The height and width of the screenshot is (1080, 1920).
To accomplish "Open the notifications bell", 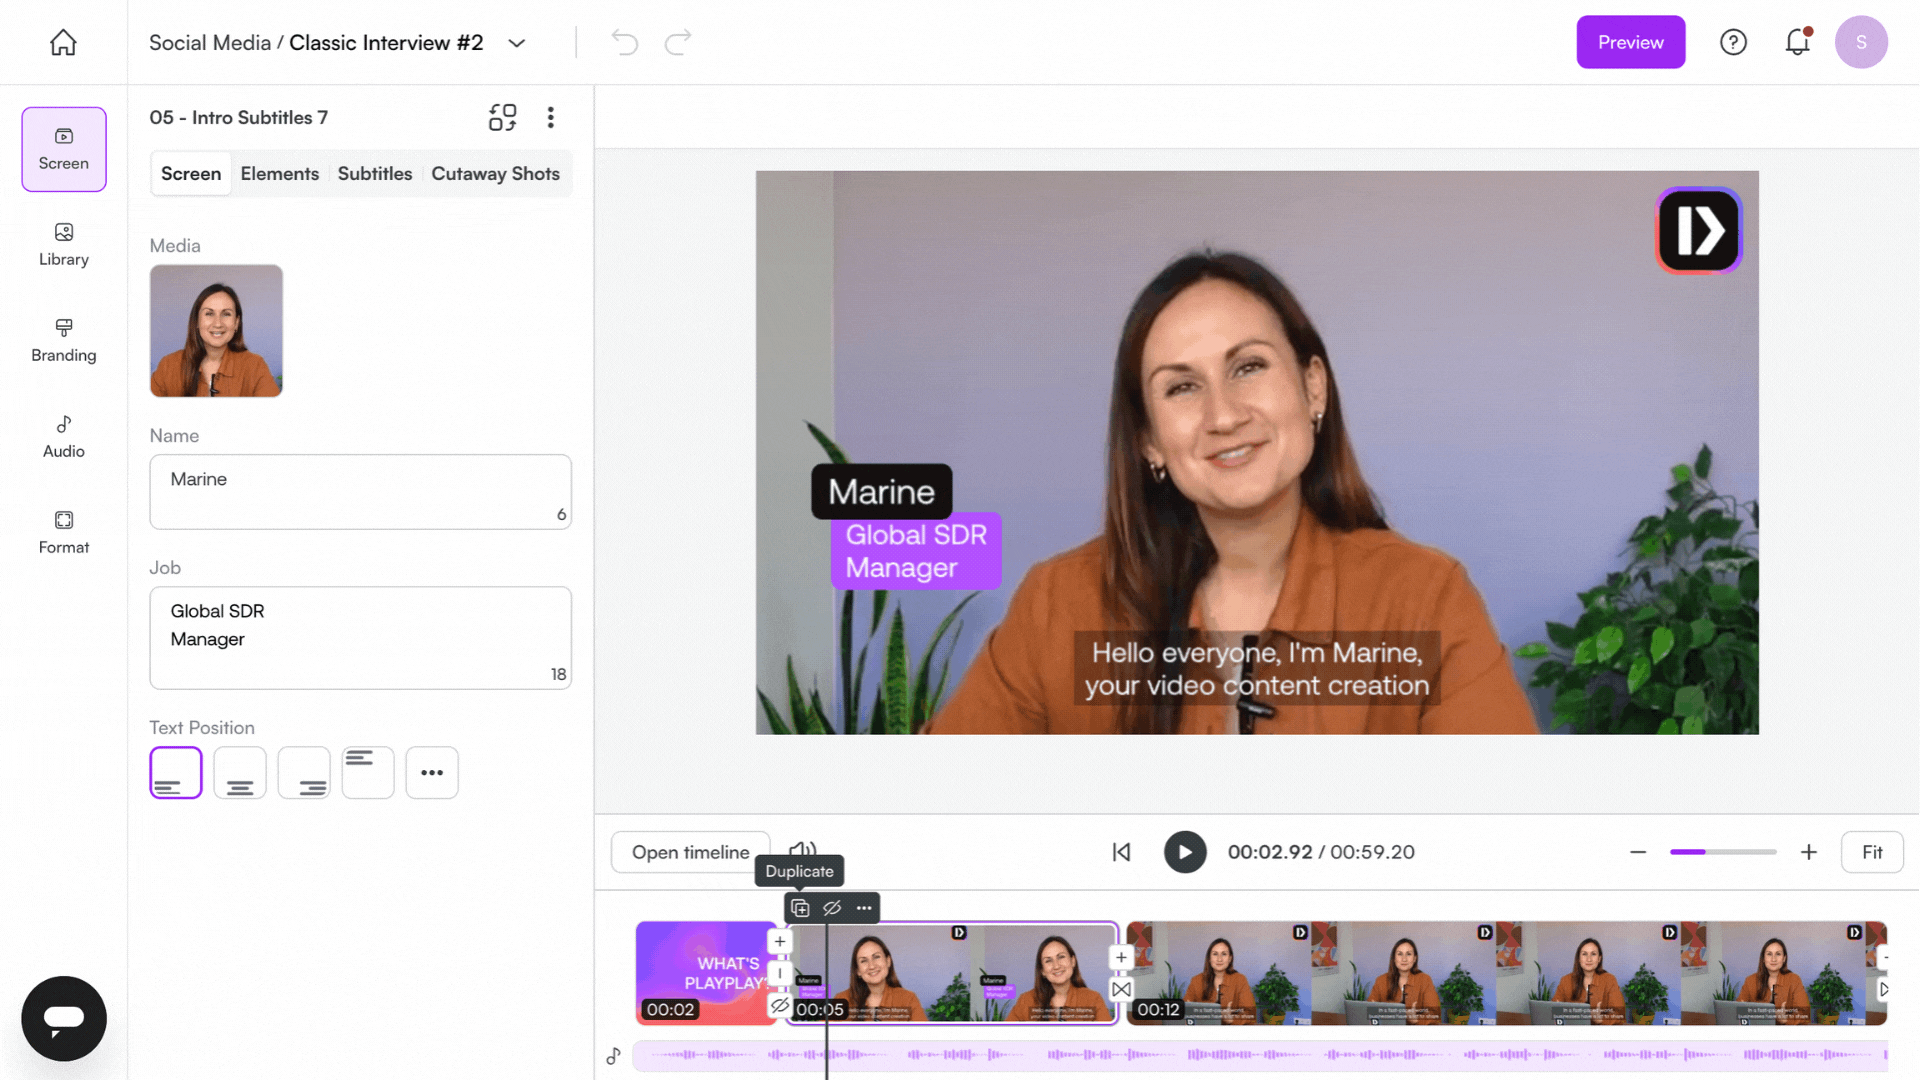I will click(x=1797, y=42).
